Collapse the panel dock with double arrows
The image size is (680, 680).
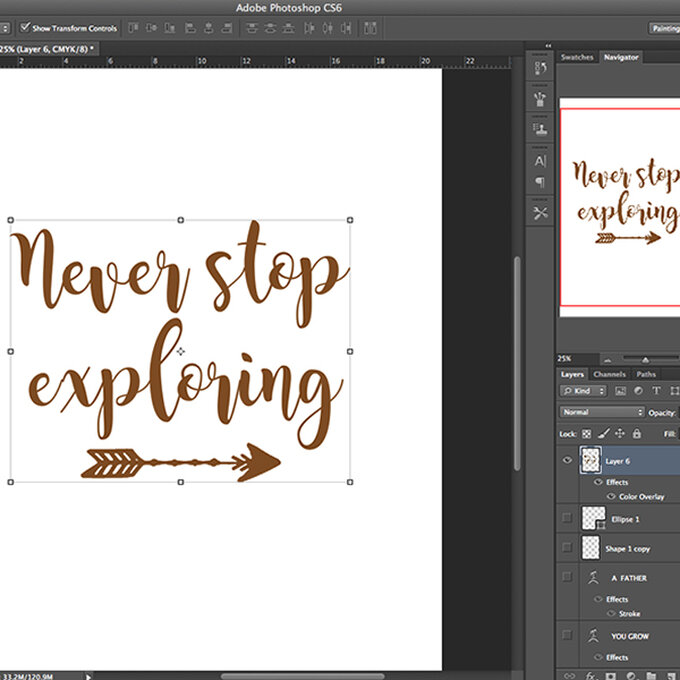(547, 45)
